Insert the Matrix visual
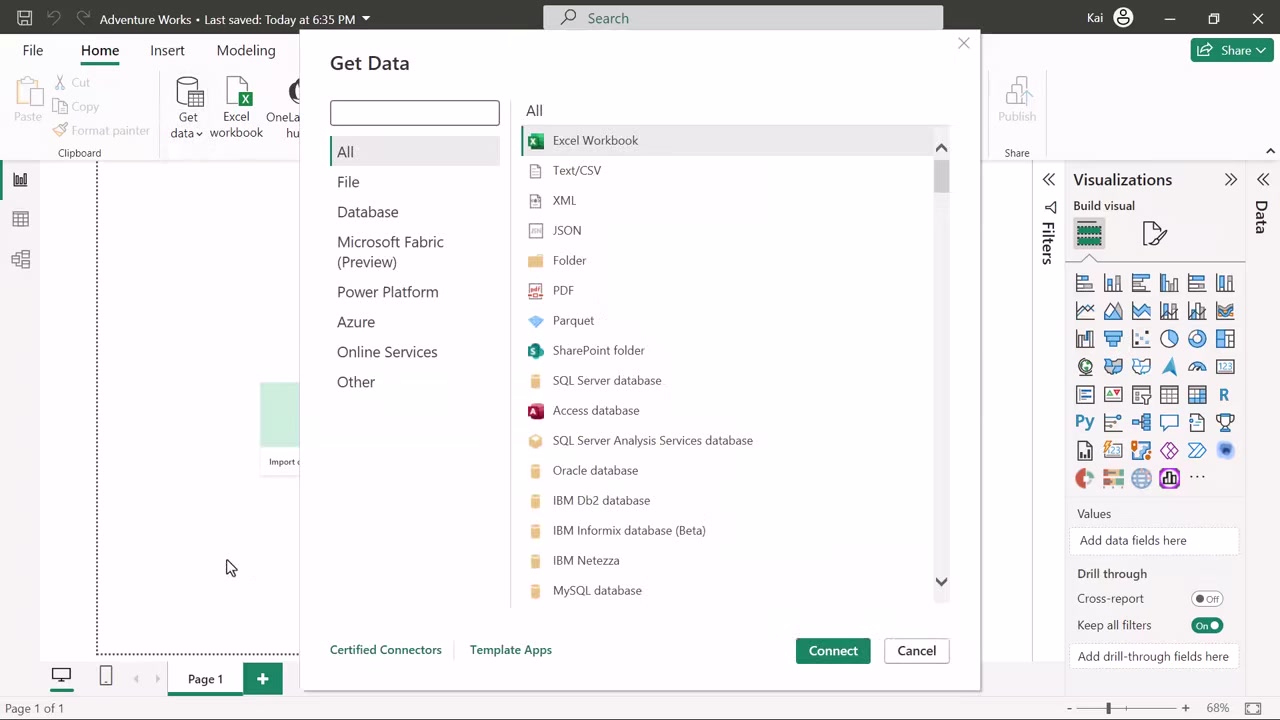The height and width of the screenshot is (720, 1280). [1197, 395]
